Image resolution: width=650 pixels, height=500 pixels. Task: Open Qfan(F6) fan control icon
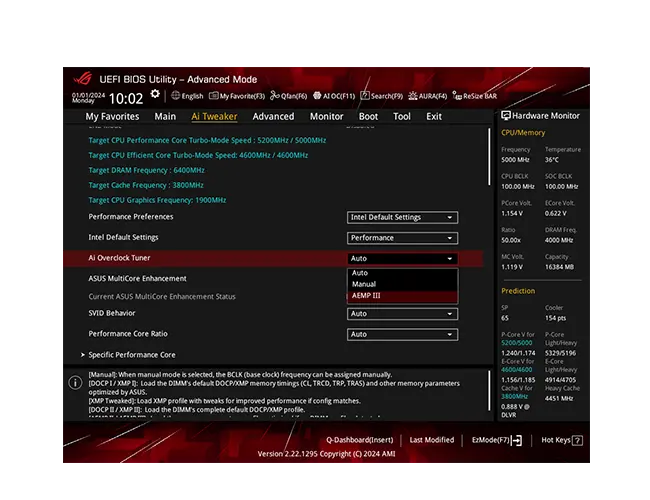[x=274, y=96]
